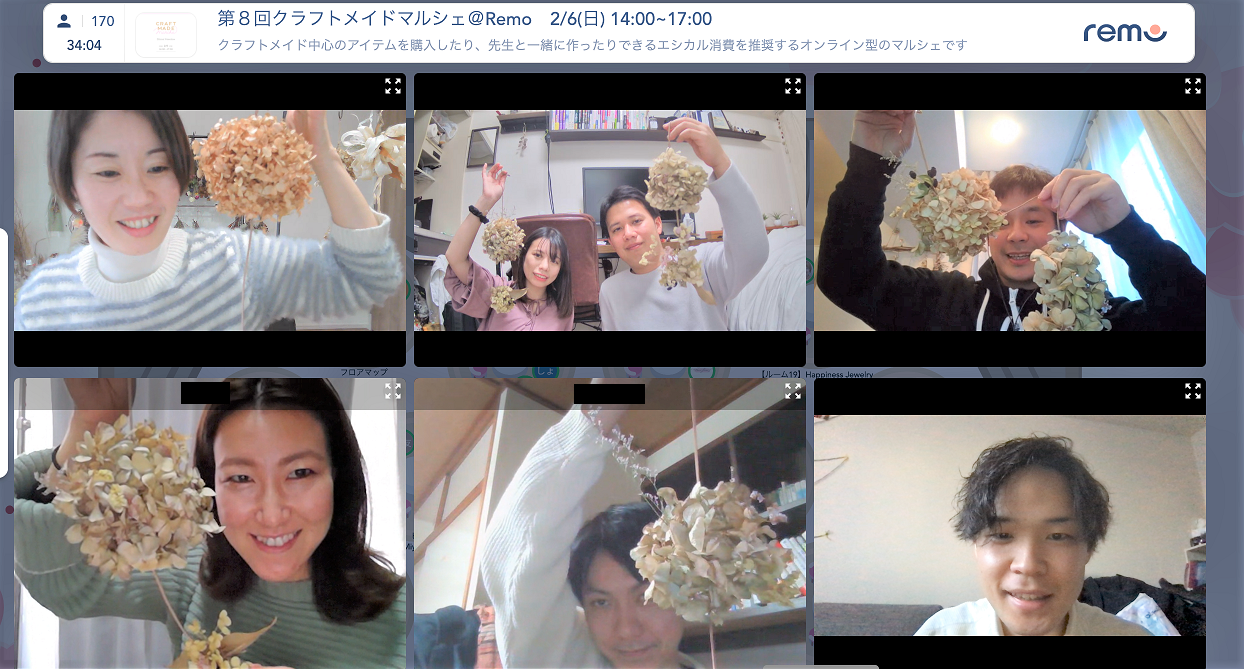Click the participant count number '170'

(102, 20)
